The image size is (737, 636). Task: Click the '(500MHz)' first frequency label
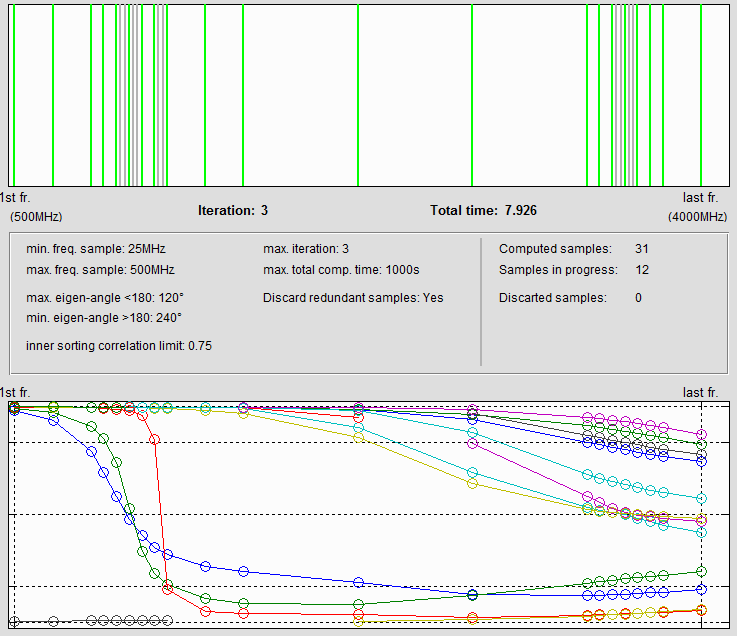tap(36, 217)
